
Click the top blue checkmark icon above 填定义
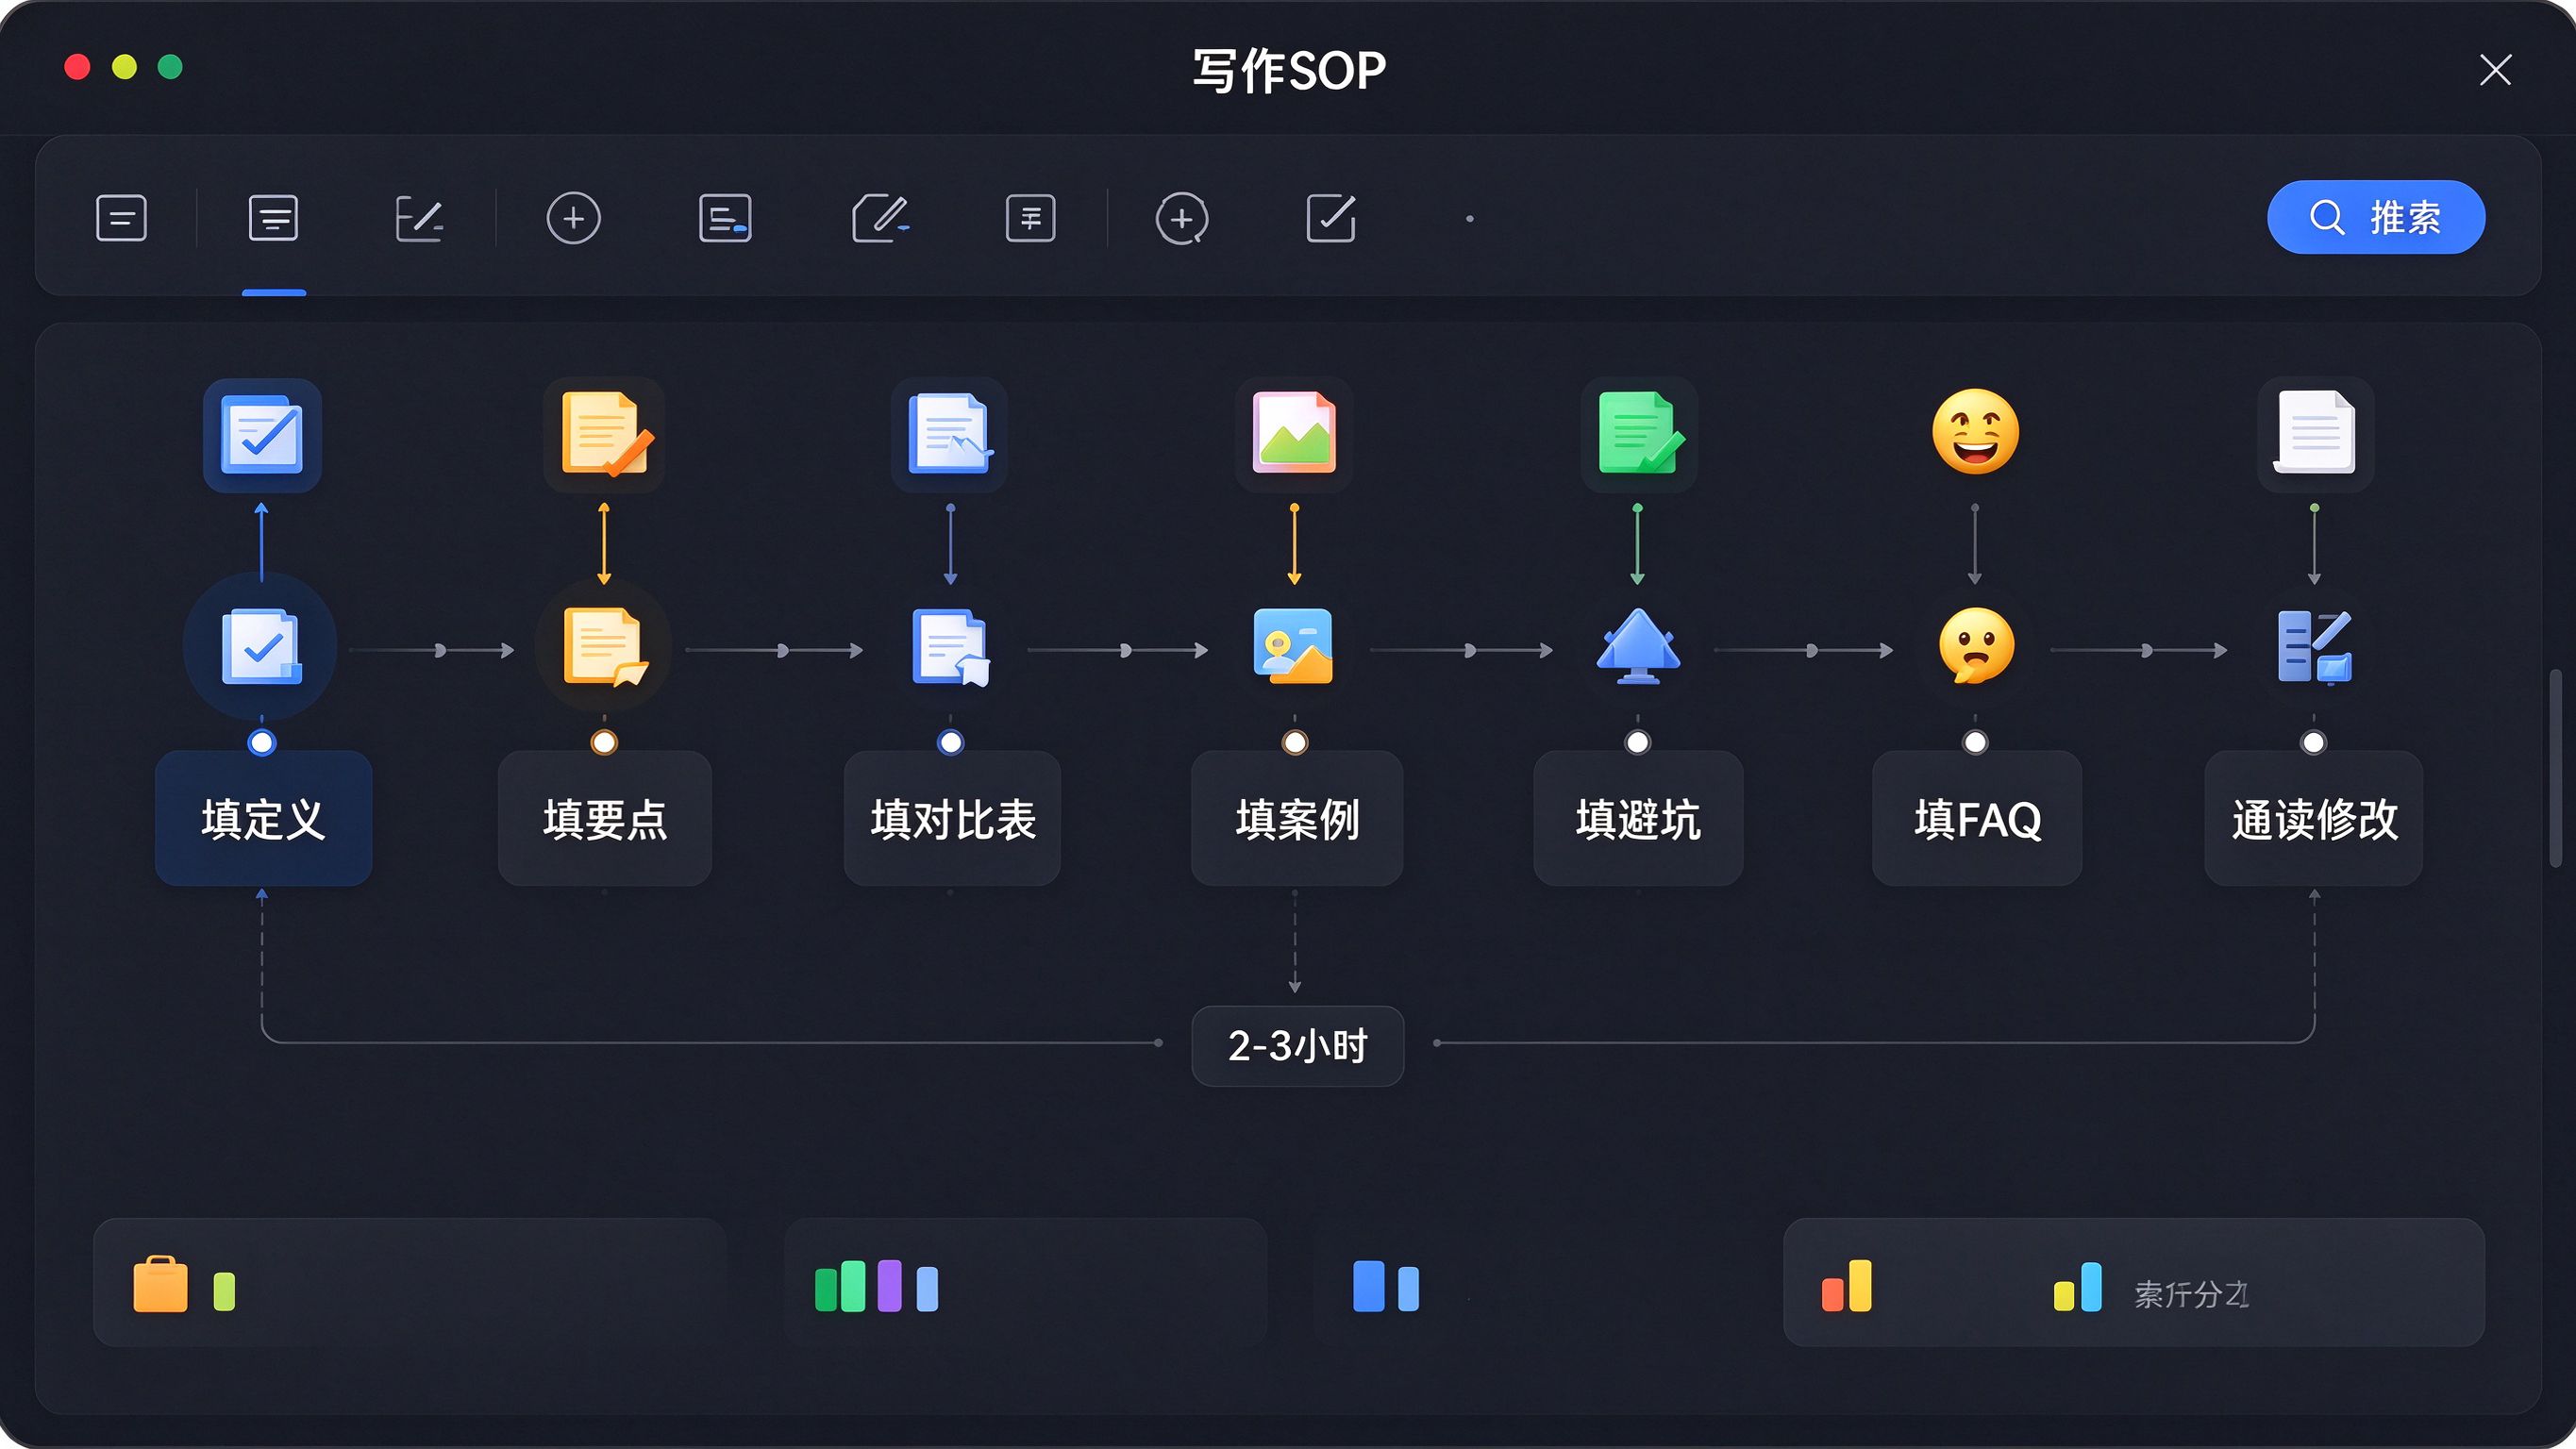262,434
